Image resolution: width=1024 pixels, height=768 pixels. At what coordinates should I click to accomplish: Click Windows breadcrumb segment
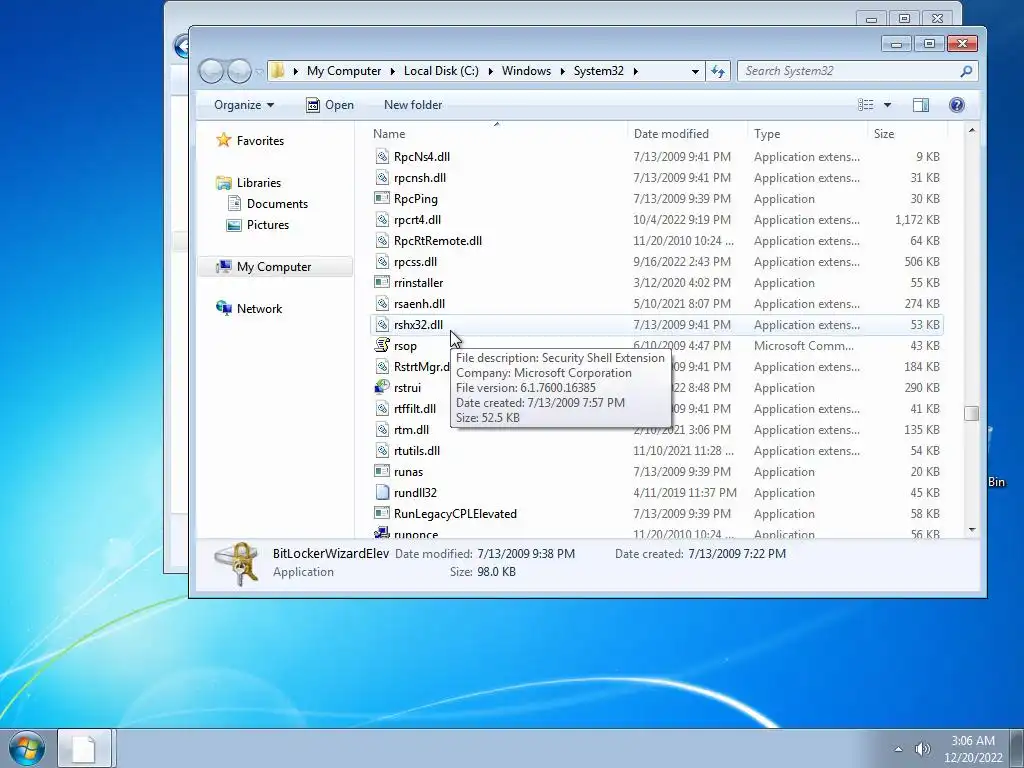(526, 71)
